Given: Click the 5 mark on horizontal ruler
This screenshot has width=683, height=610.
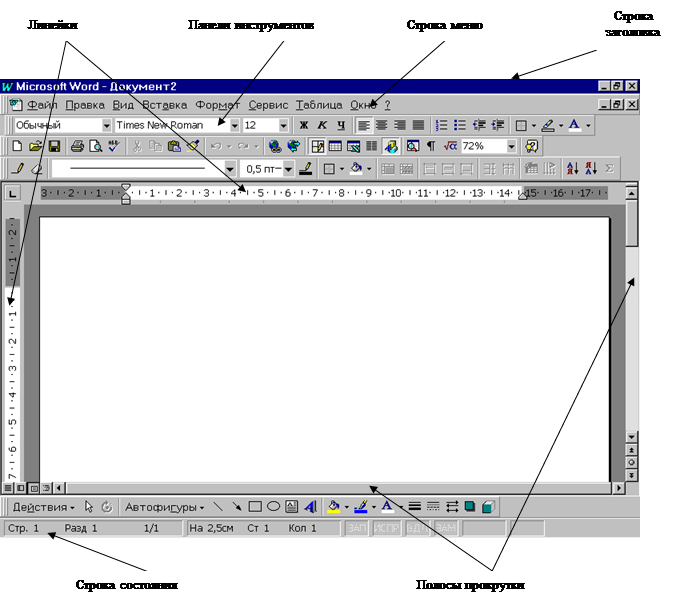Looking at the screenshot, I should (x=260, y=193).
